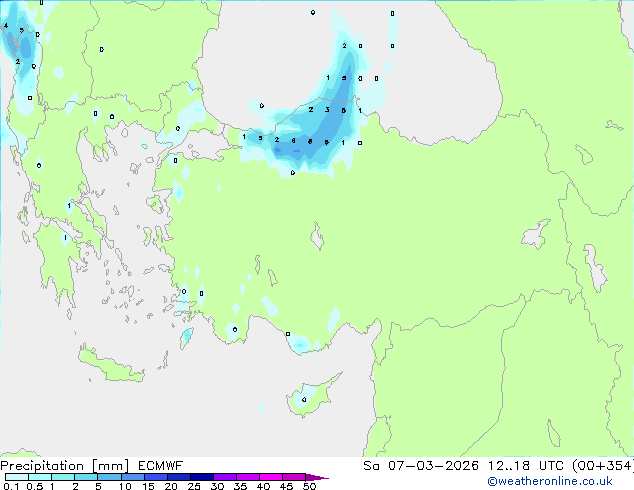Click the '12..18 UTC' time range text
Screen dimensions: 634x490
click(525, 466)
